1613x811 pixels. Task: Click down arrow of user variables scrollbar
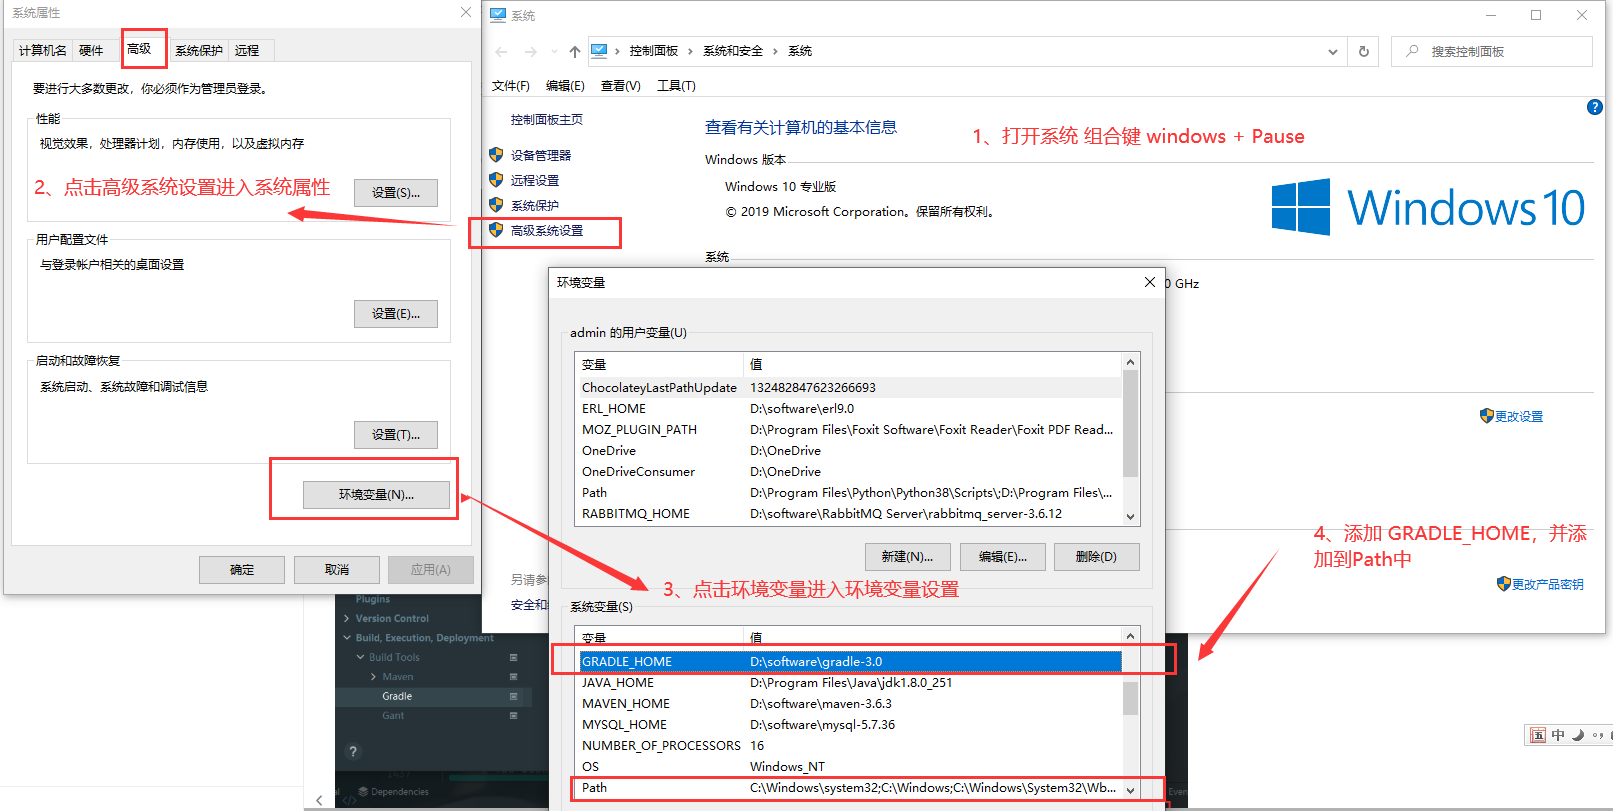tap(1130, 517)
